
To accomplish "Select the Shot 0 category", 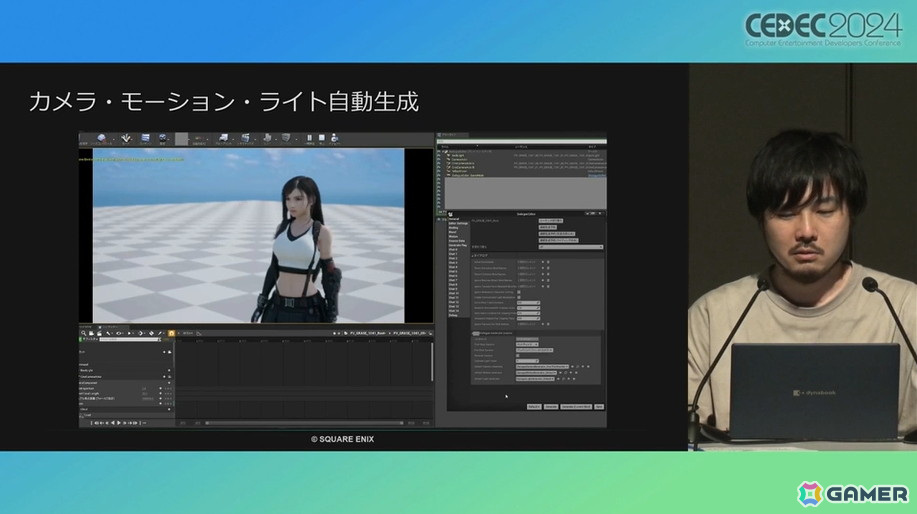I will 453,250.
